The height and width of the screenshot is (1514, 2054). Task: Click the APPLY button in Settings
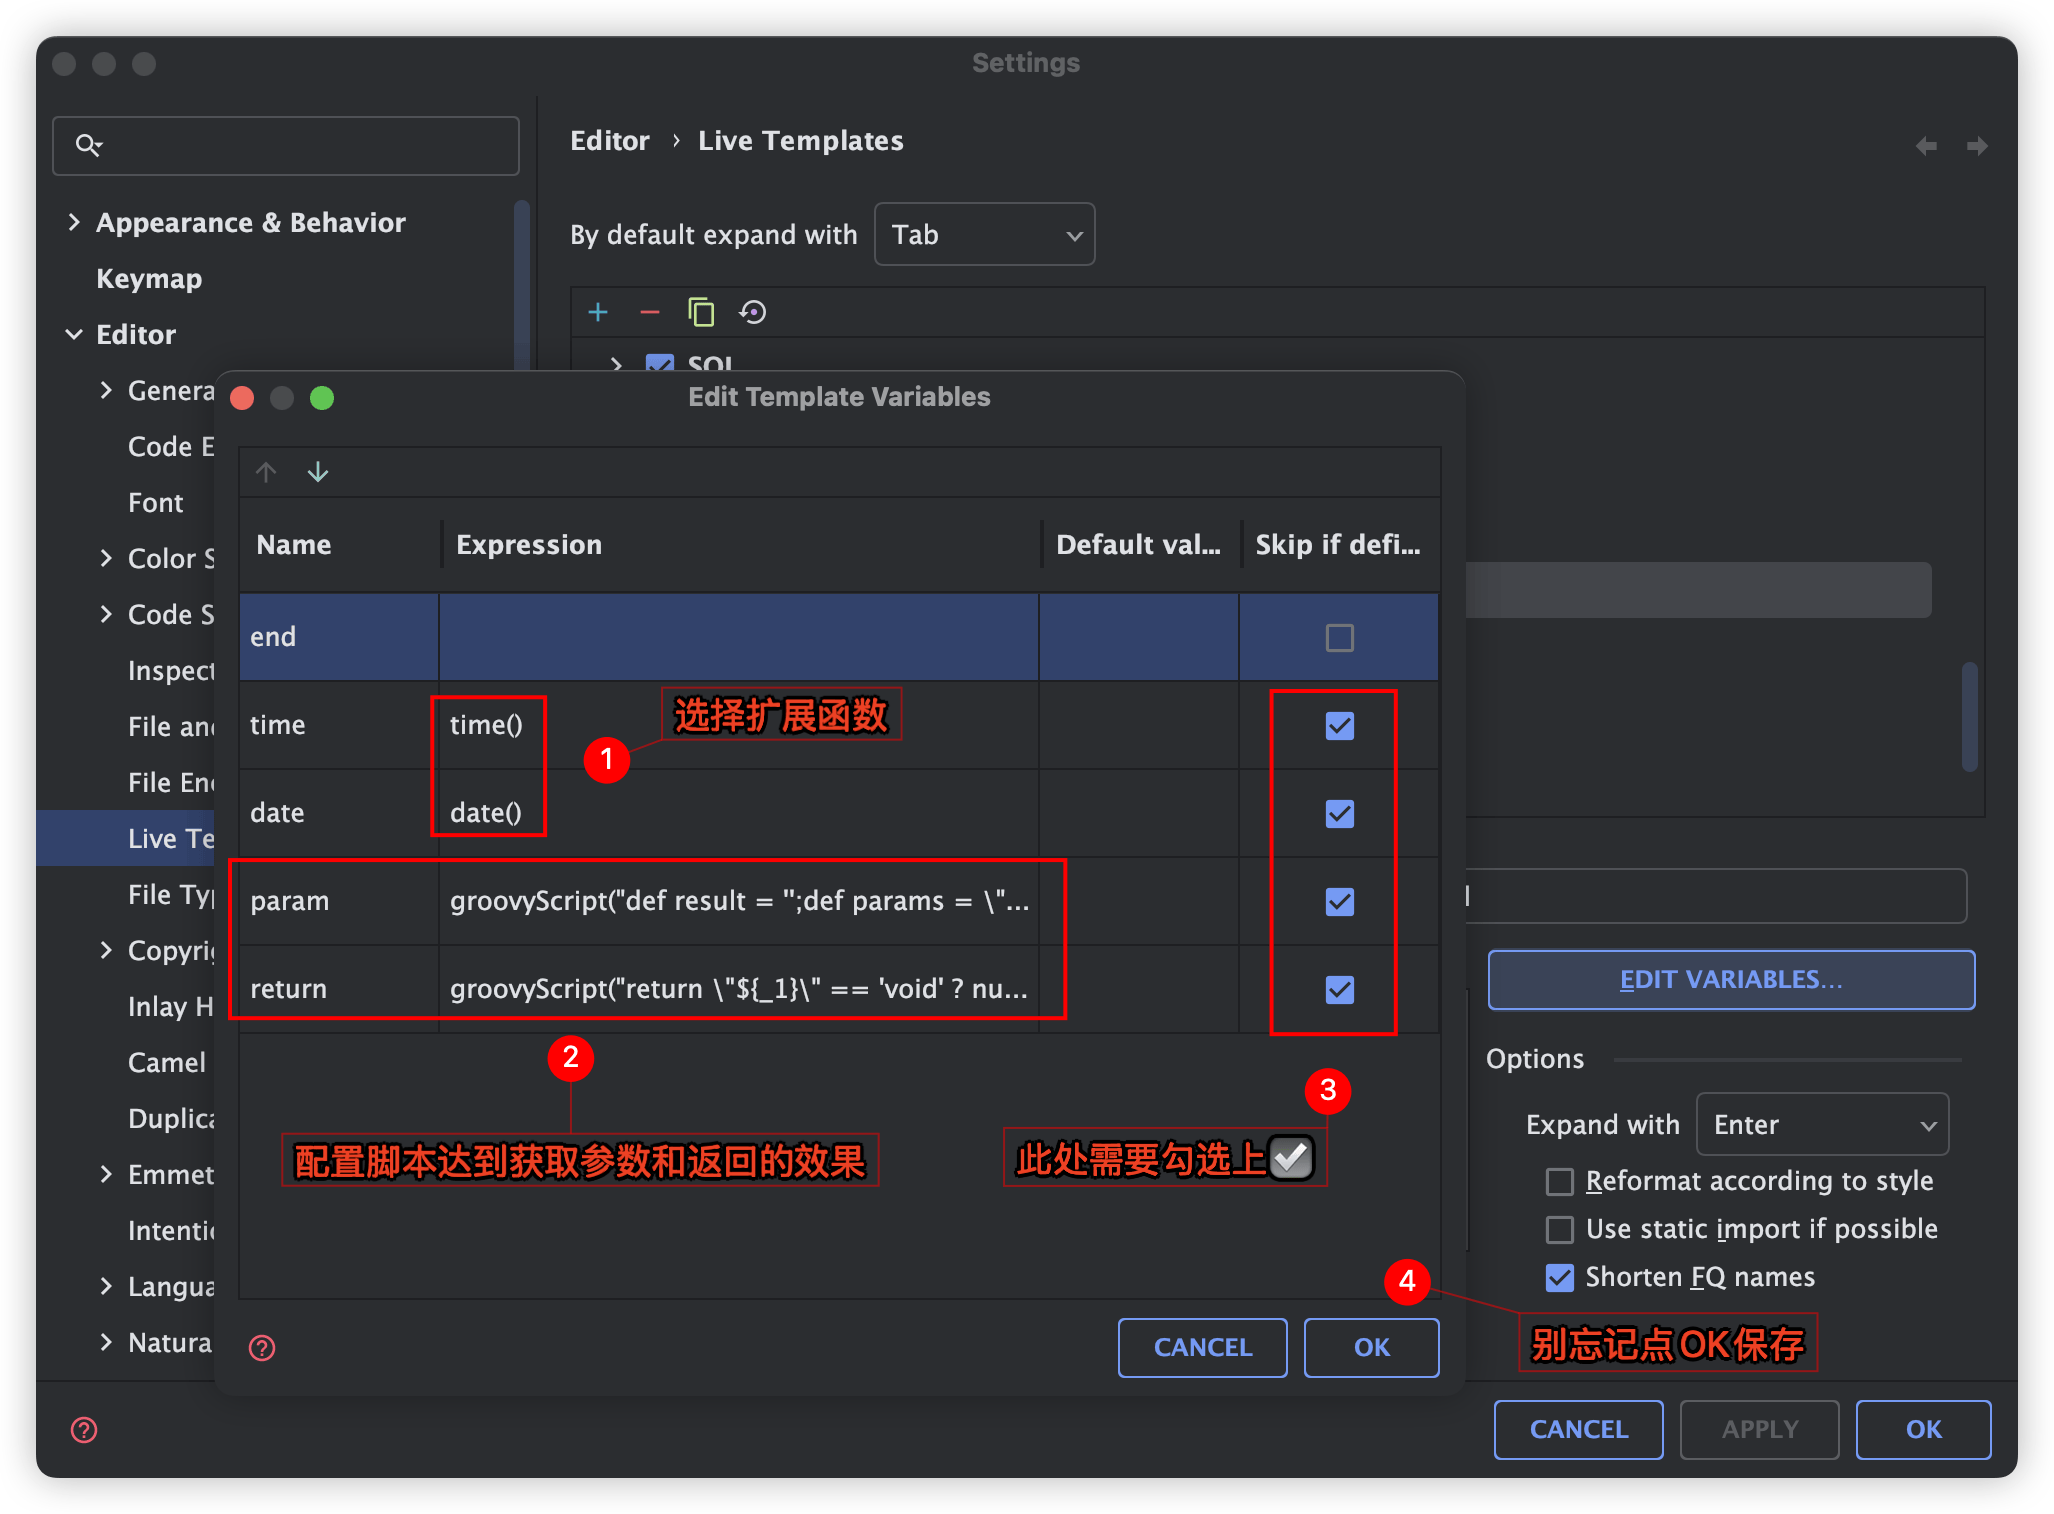(1760, 1430)
